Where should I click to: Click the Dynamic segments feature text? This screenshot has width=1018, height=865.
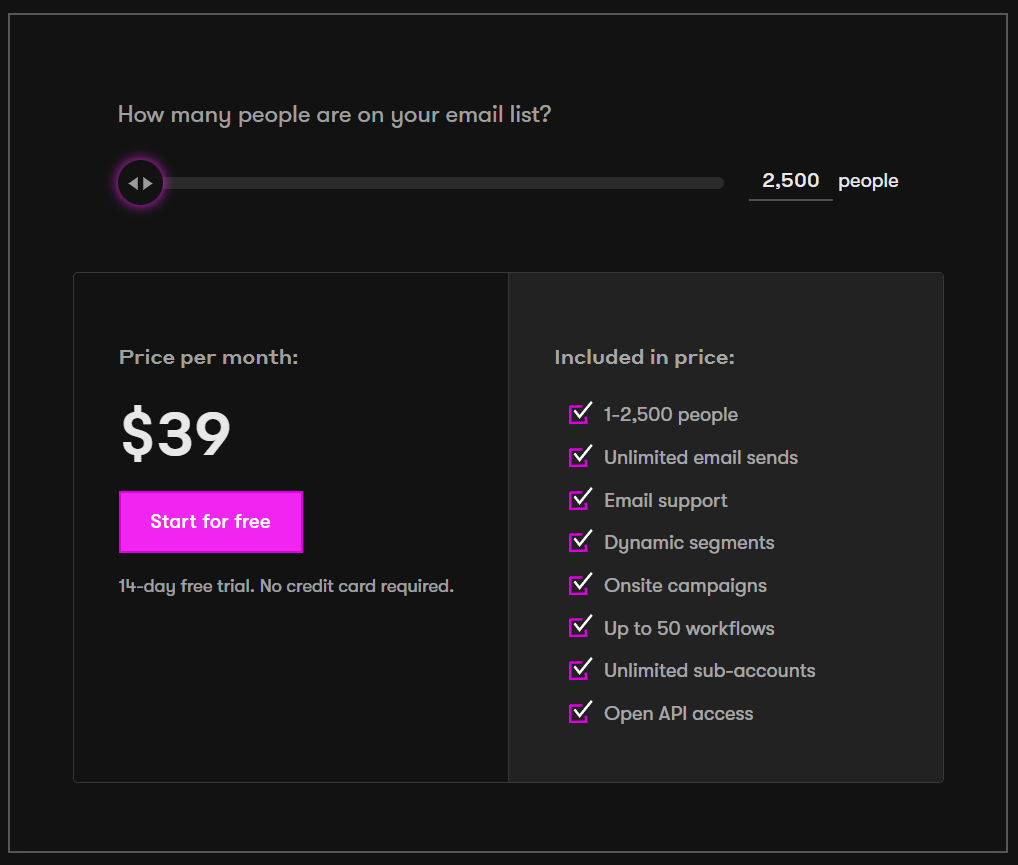tap(689, 543)
